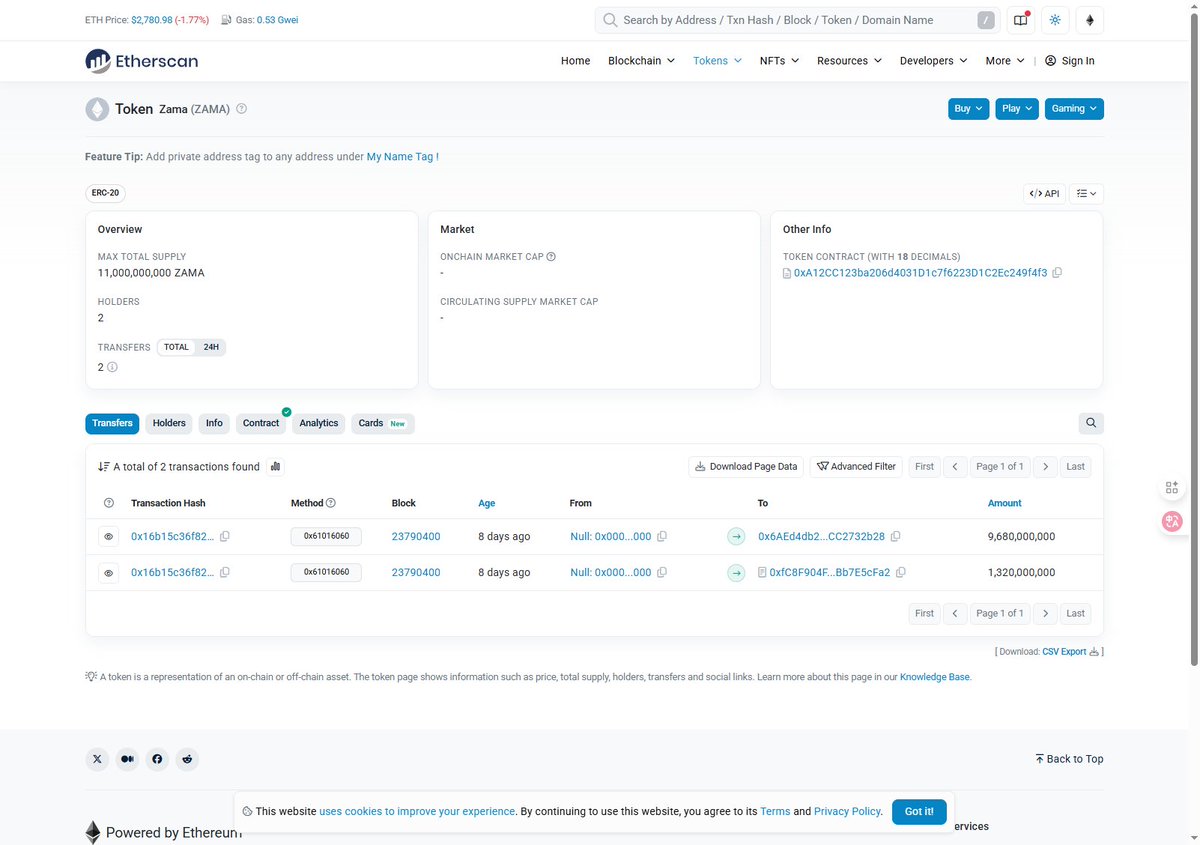Viewport: 1200px width, 845px height.
Task: Click Back to Top
Action: (1069, 759)
